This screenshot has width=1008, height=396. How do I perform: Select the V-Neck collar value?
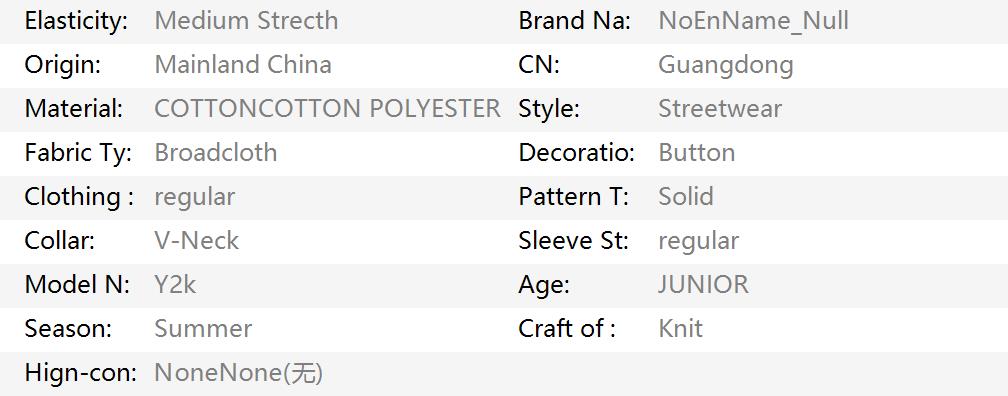click(x=197, y=240)
